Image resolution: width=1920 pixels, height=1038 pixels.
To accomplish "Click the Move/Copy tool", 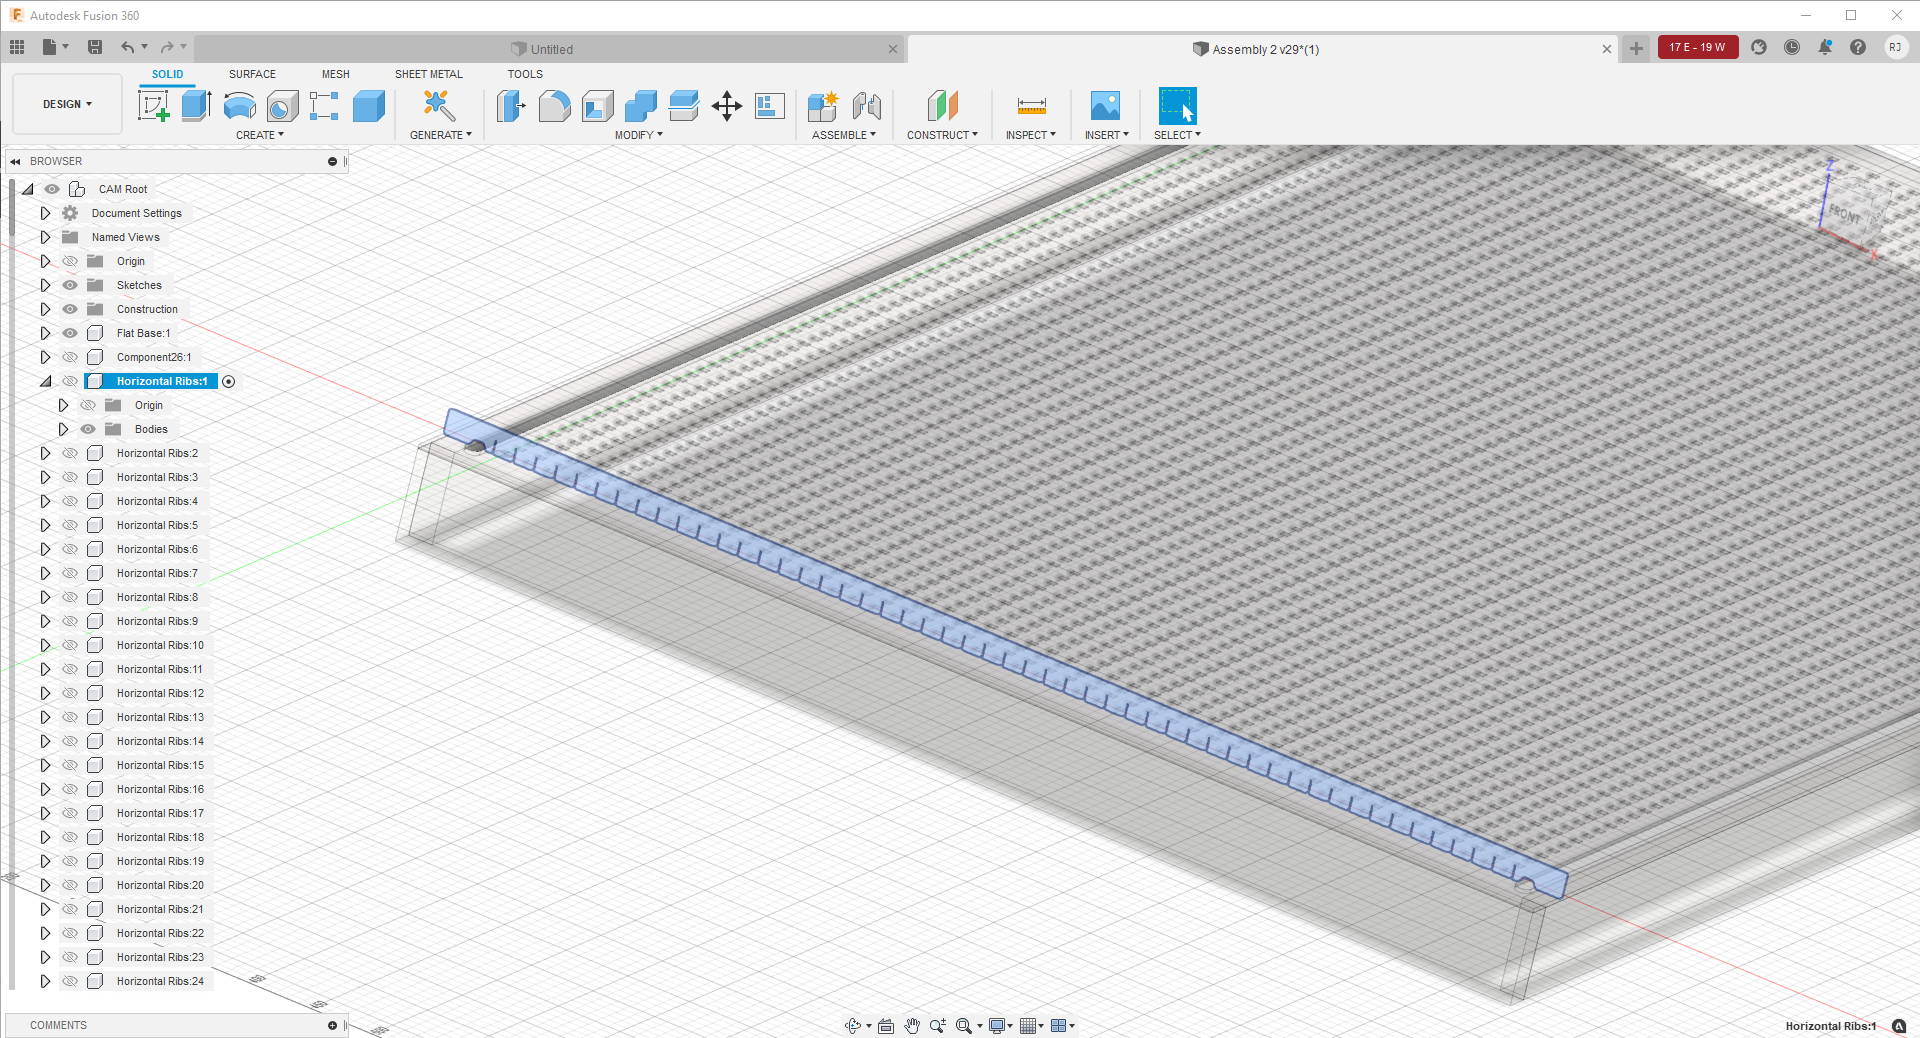I will (727, 106).
